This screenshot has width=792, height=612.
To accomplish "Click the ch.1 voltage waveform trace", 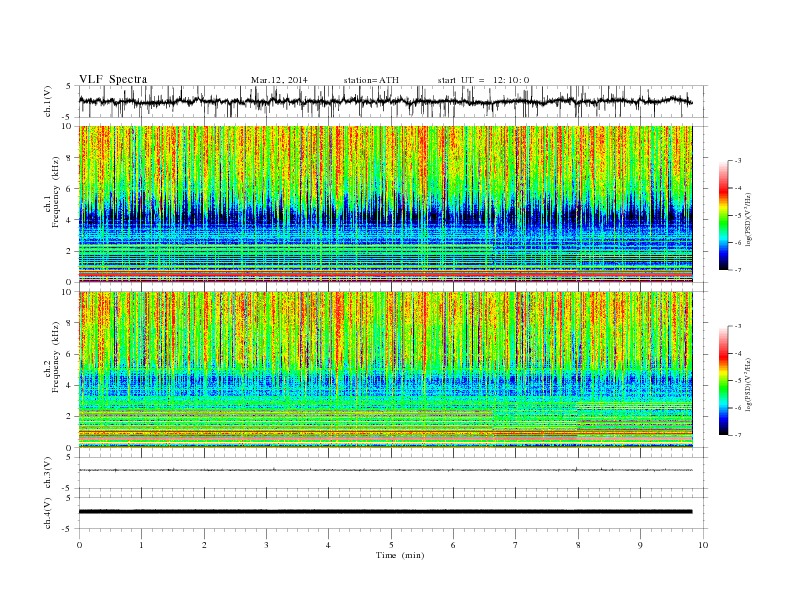I will tap(385, 101).
